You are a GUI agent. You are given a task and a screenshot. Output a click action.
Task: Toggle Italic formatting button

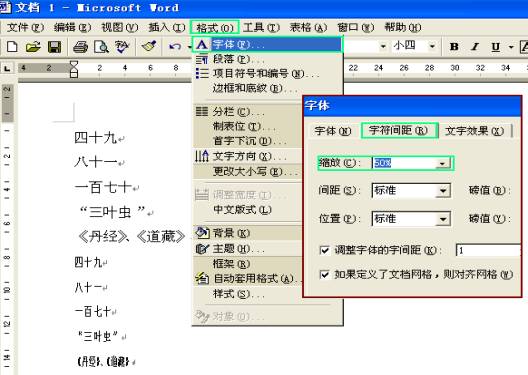pyautogui.click(x=475, y=47)
